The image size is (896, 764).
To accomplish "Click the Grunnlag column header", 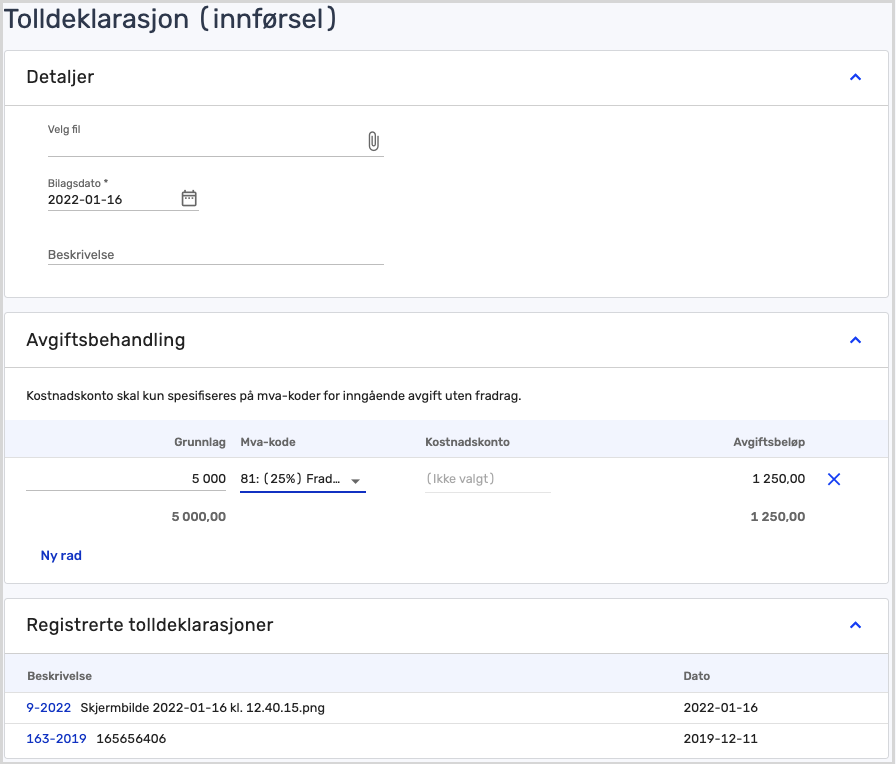I will tap(199, 442).
